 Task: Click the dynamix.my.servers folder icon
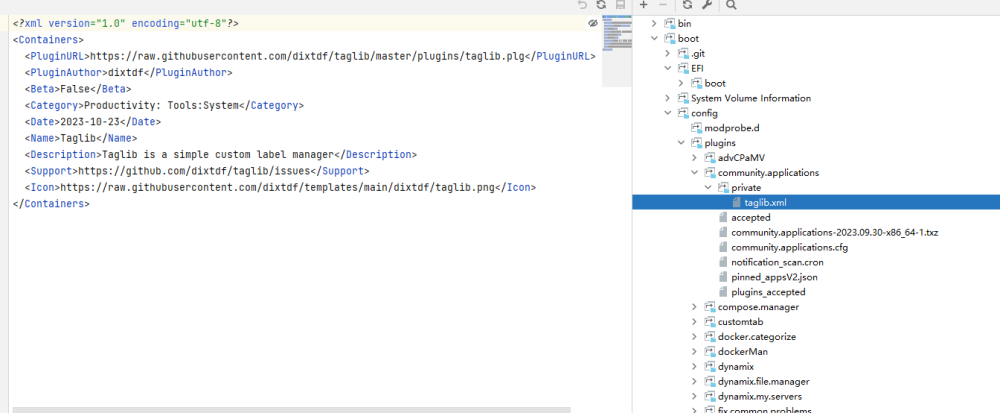[710, 396]
